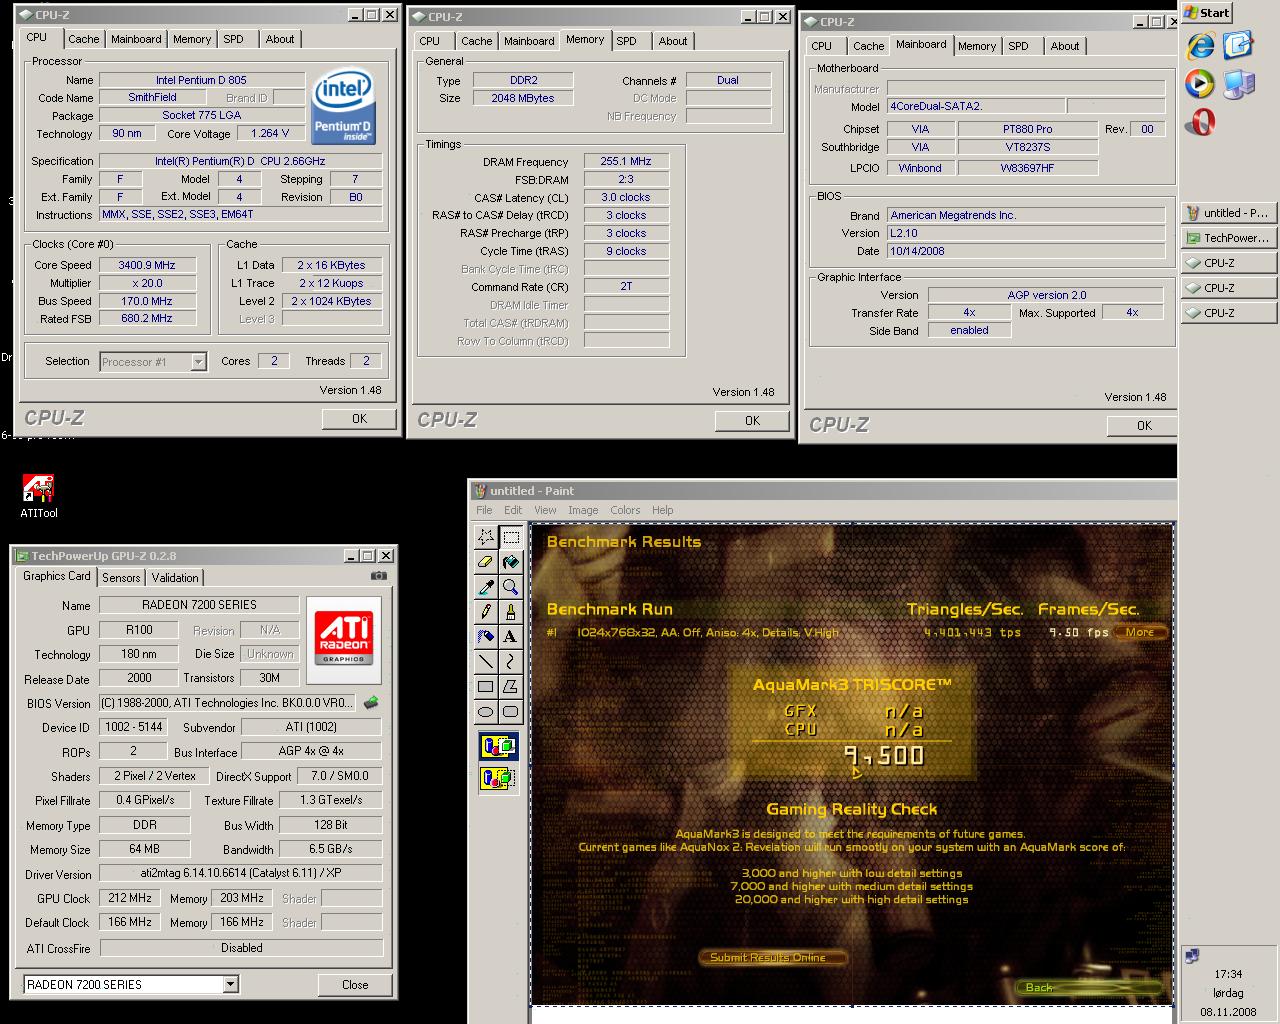
Task: Select the Pick Color eyedropper tool
Action: (486, 587)
